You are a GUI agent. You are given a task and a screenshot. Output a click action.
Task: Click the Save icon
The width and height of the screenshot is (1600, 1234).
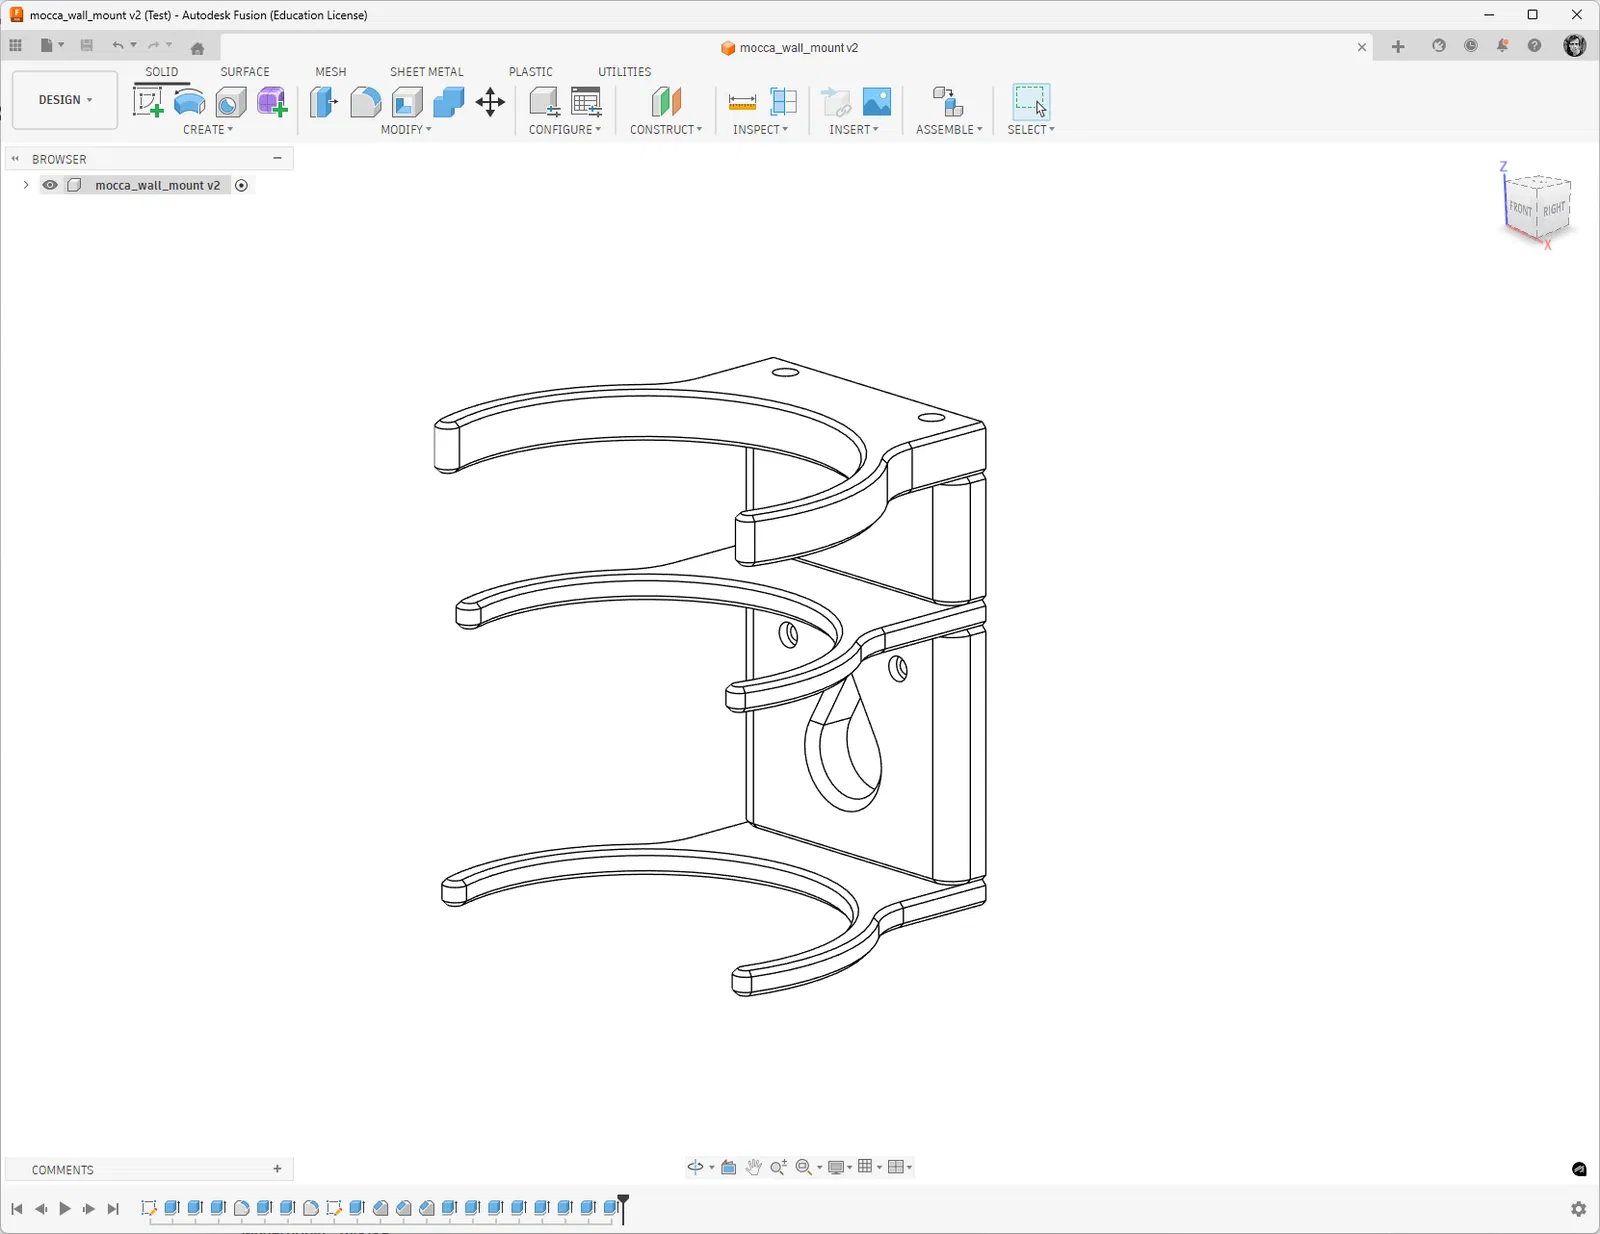pyautogui.click(x=87, y=46)
